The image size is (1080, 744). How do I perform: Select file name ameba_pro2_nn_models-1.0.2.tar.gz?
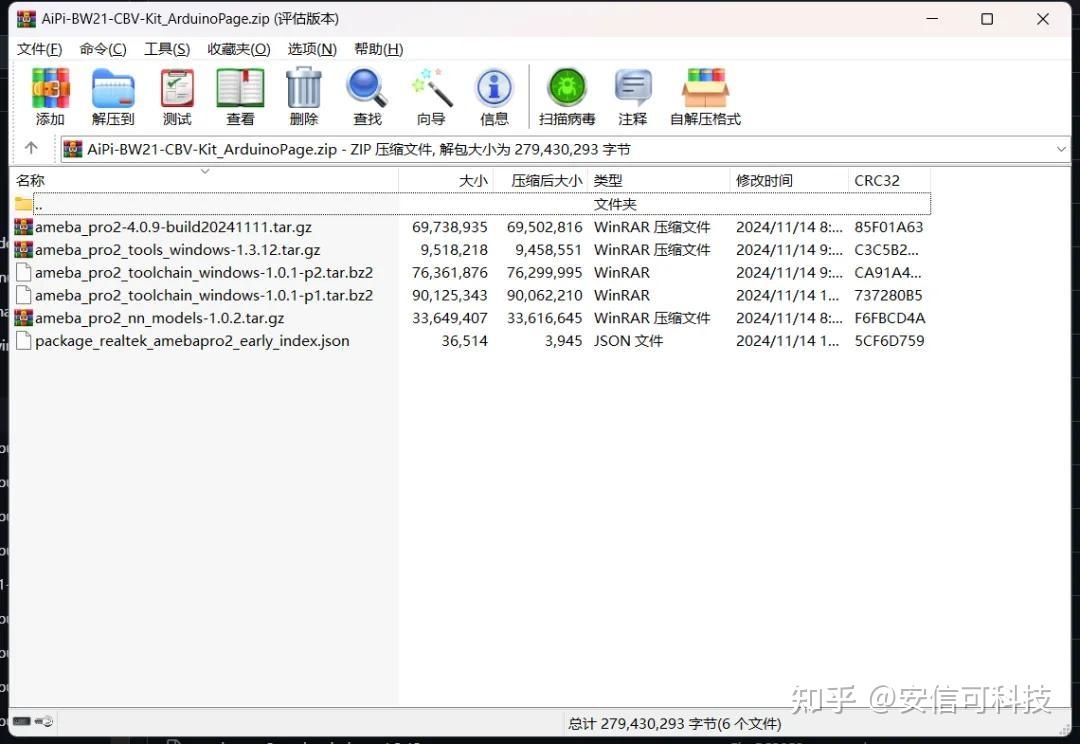click(x=159, y=318)
